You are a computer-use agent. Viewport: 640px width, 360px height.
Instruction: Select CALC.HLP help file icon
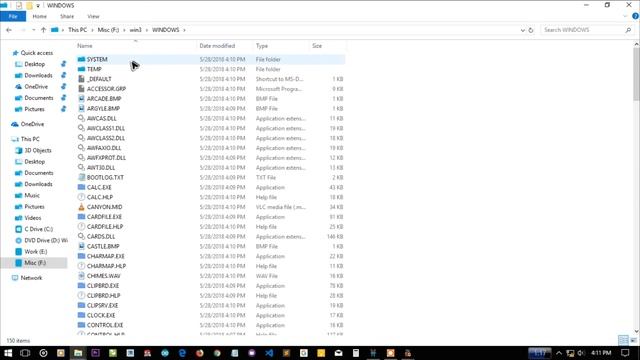(x=81, y=197)
